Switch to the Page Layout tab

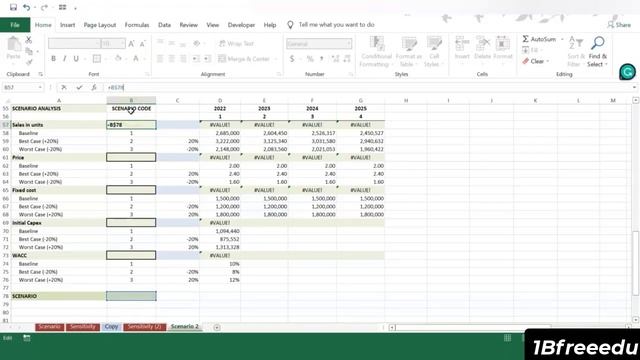[100, 25]
